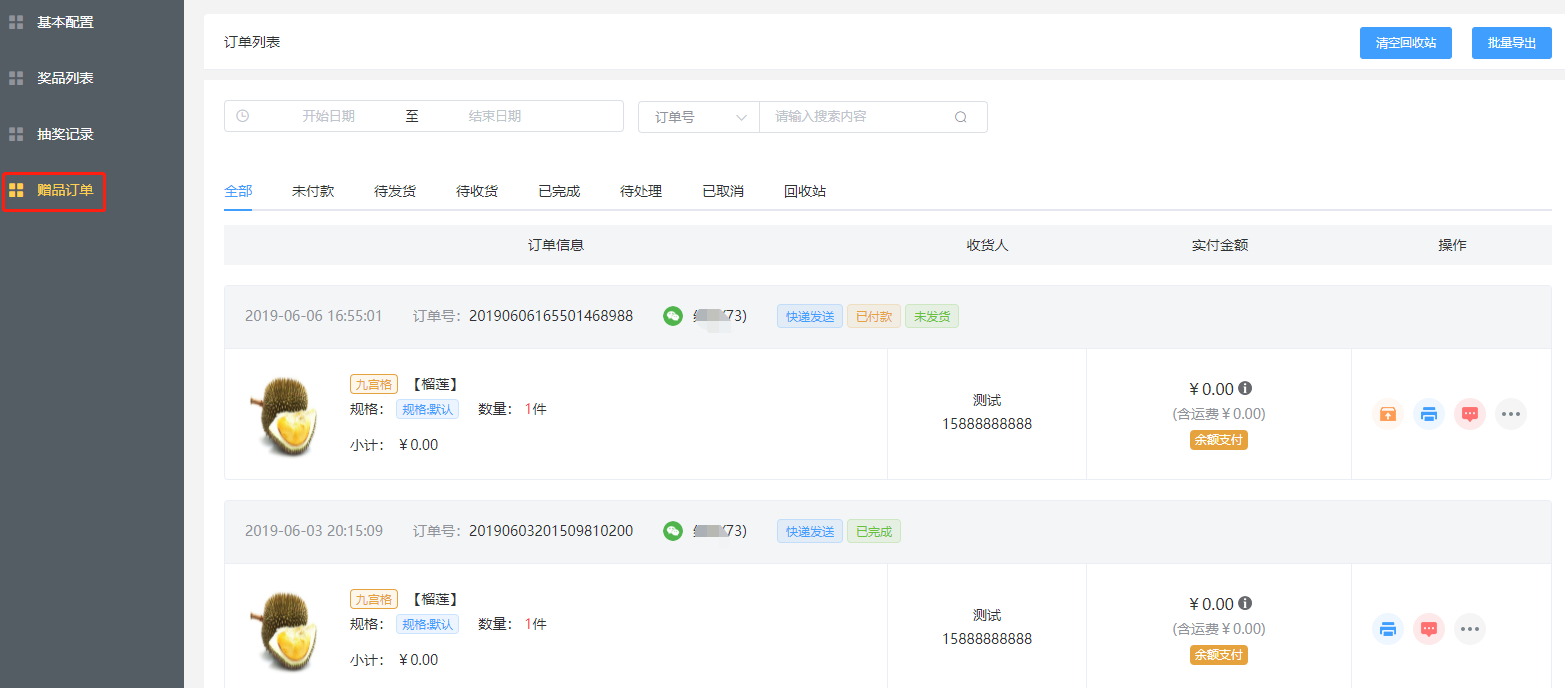
Task: Click the info icon beside second order's ¥0.00
Action: coord(1245,604)
